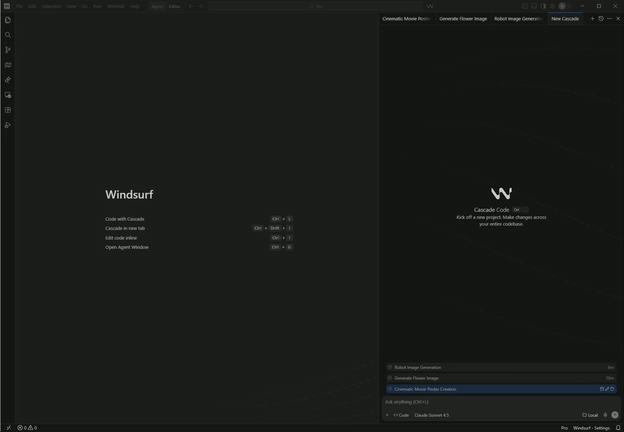
Task: Select the New Cascade tab
Action: 565,19
